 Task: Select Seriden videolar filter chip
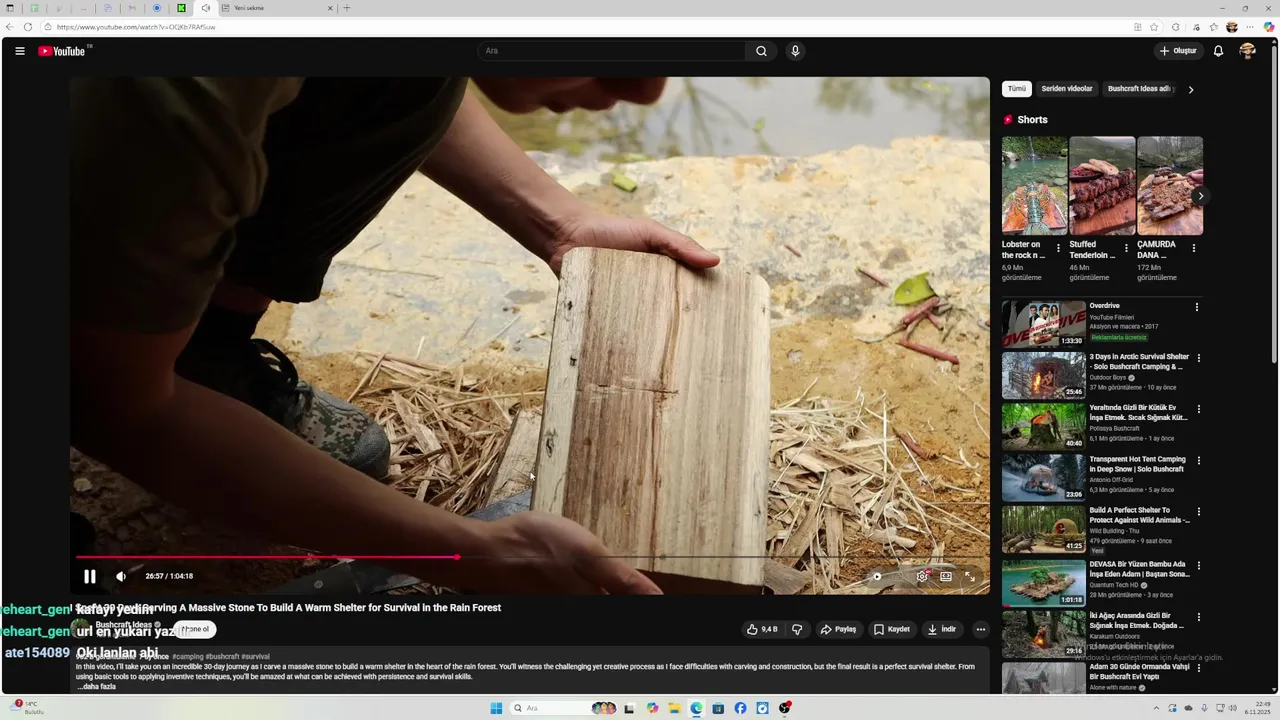click(x=1067, y=89)
